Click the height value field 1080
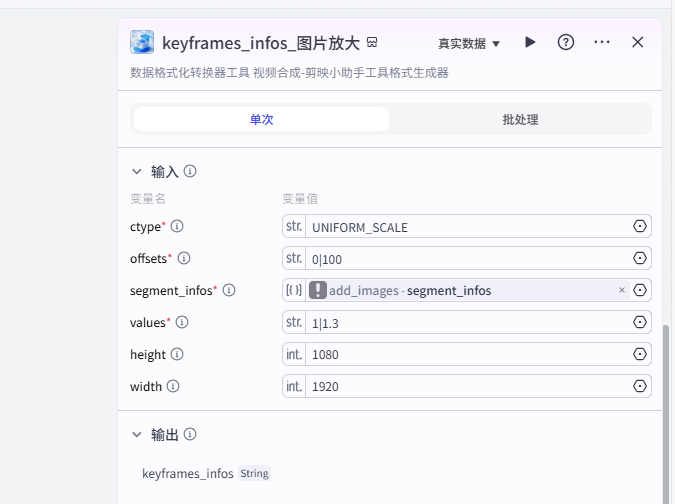 coord(468,355)
